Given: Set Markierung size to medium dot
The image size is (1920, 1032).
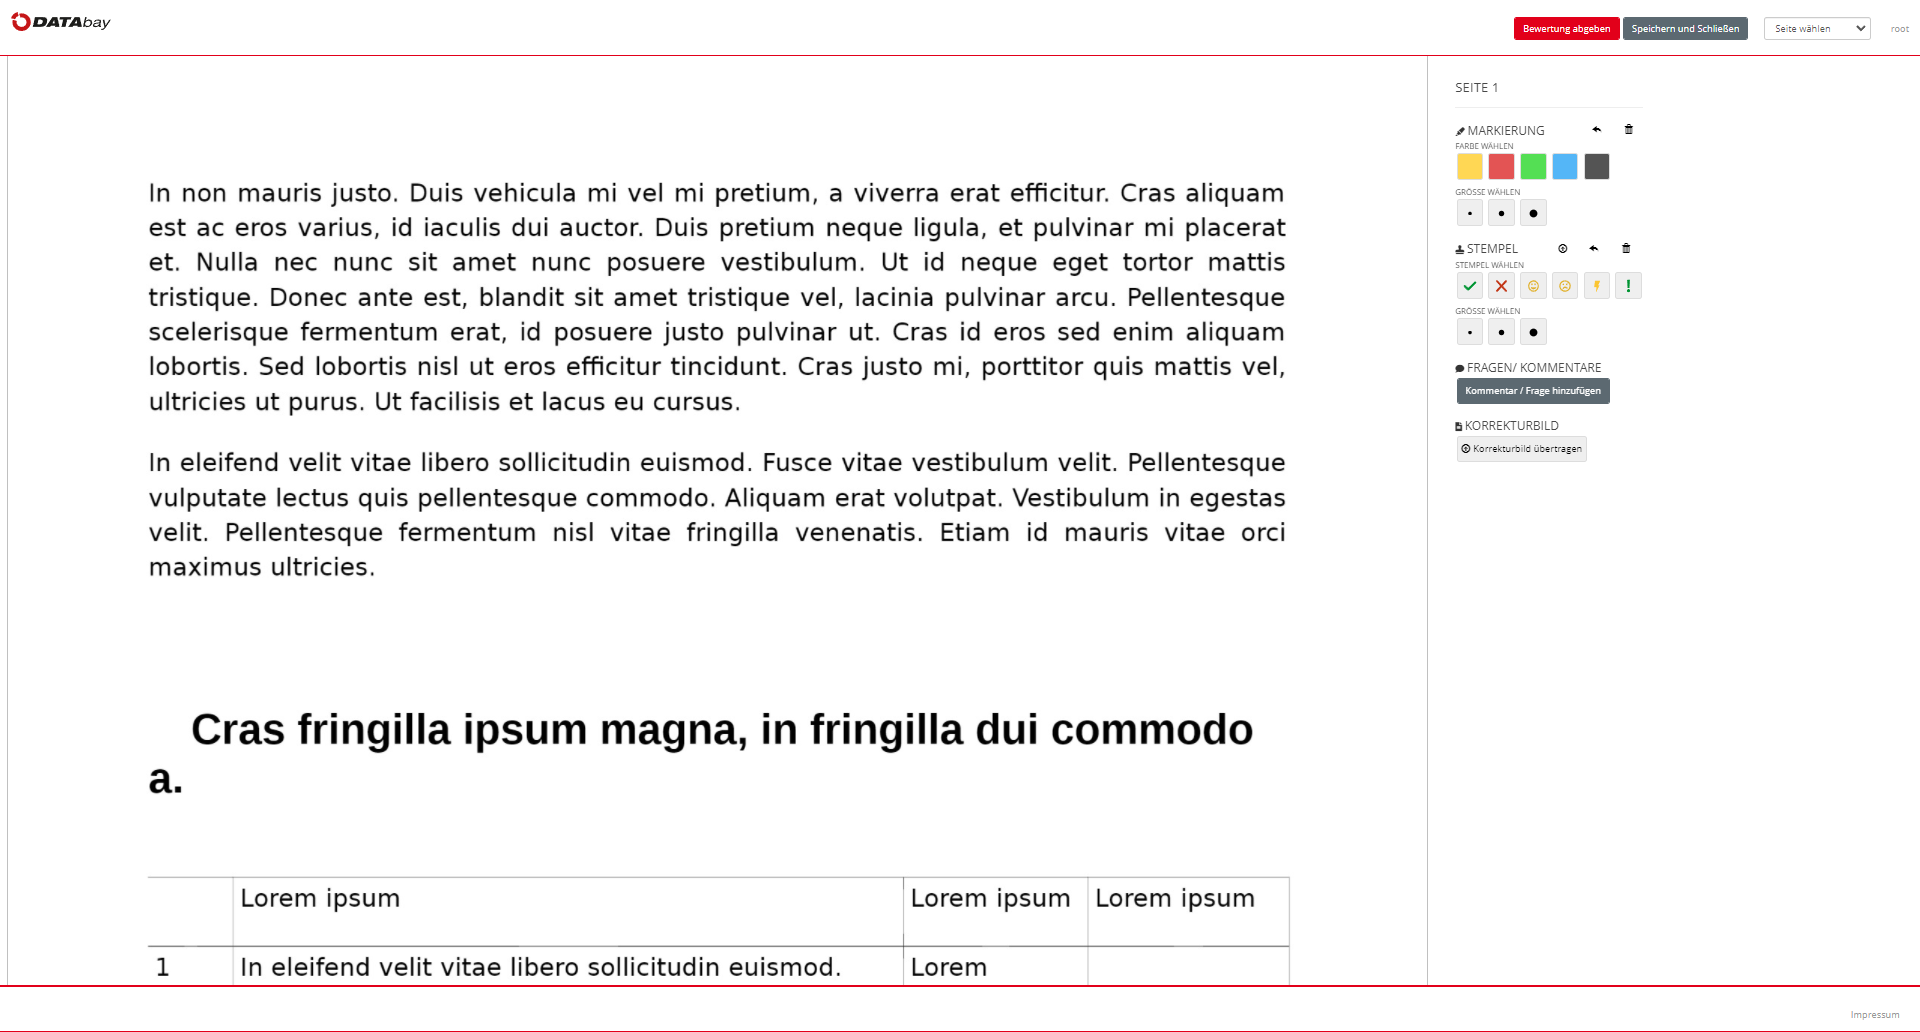Looking at the screenshot, I should pyautogui.click(x=1501, y=213).
